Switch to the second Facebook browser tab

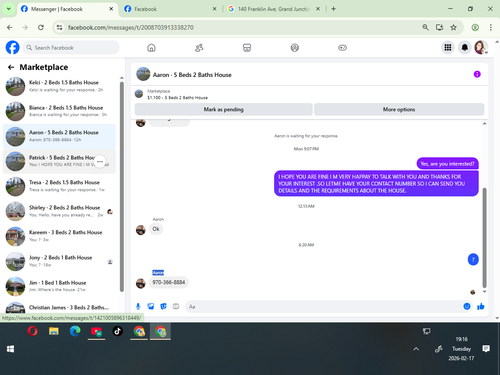coord(170,9)
